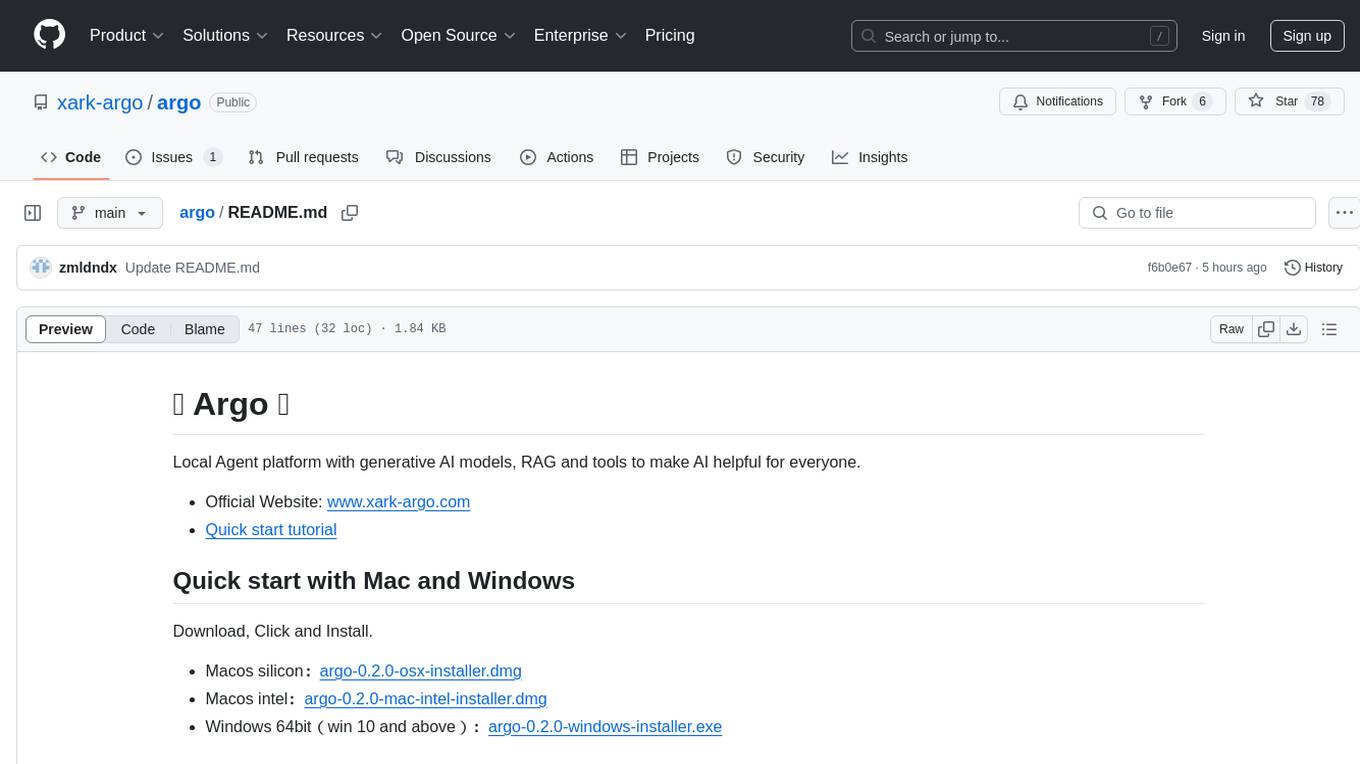Expand the file tree side panel
1360x764 pixels.
[x=33, y=213]
